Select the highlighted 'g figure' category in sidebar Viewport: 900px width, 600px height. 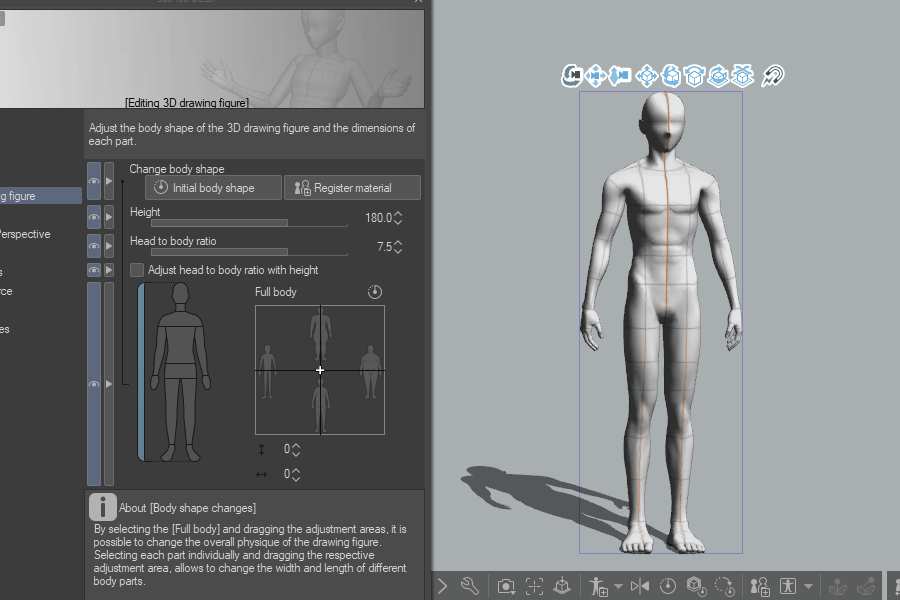pos(41,196)
